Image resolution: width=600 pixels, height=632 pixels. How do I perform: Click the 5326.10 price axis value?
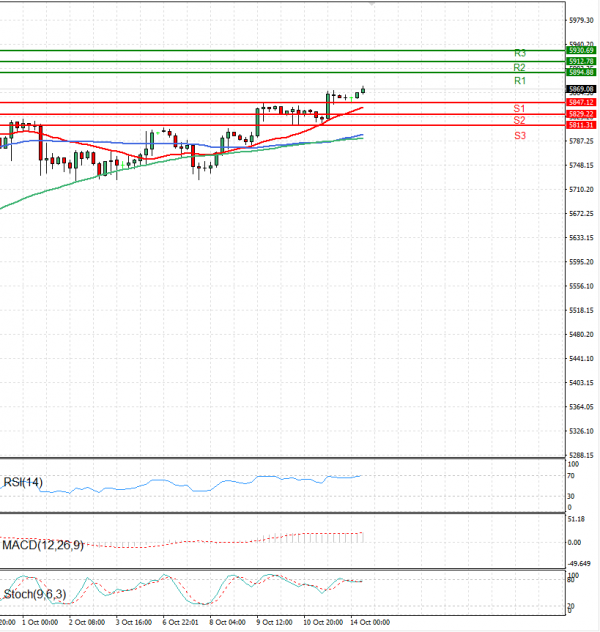(x=581, y=431)
